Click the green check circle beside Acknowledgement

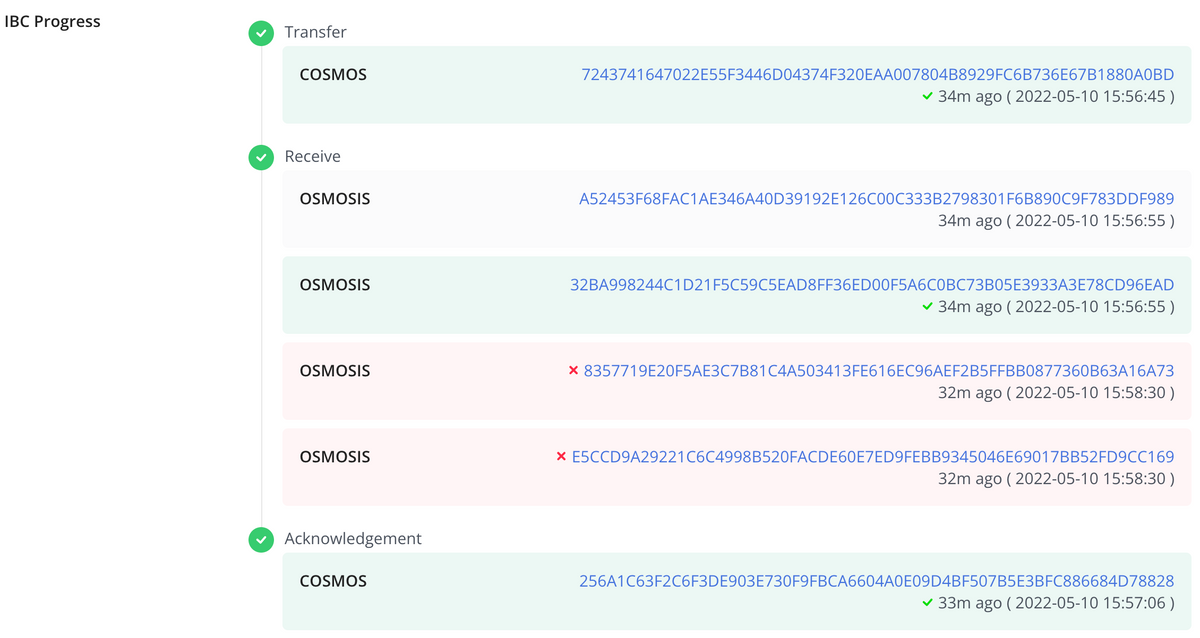[261, 539]
